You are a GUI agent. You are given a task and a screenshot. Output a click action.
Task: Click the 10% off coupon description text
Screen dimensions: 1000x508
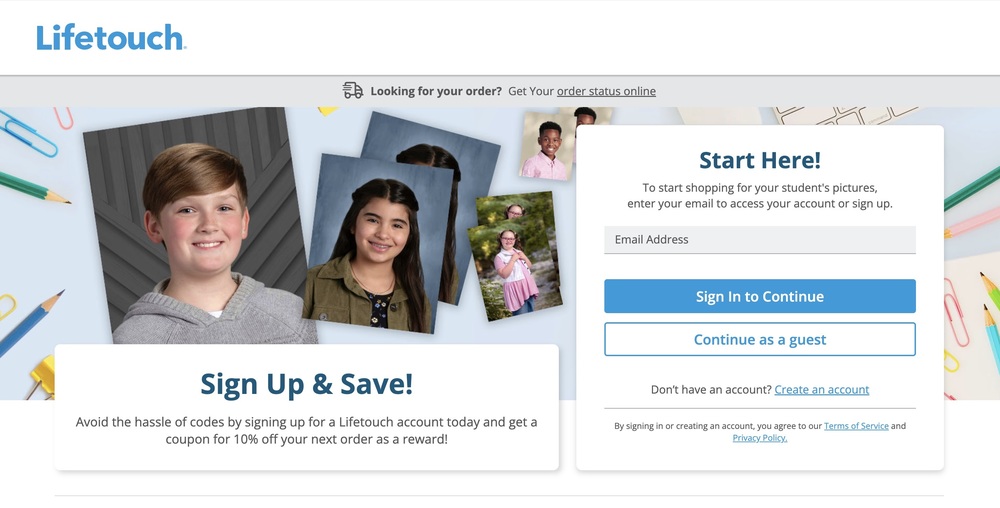click(x=306, y=430)
